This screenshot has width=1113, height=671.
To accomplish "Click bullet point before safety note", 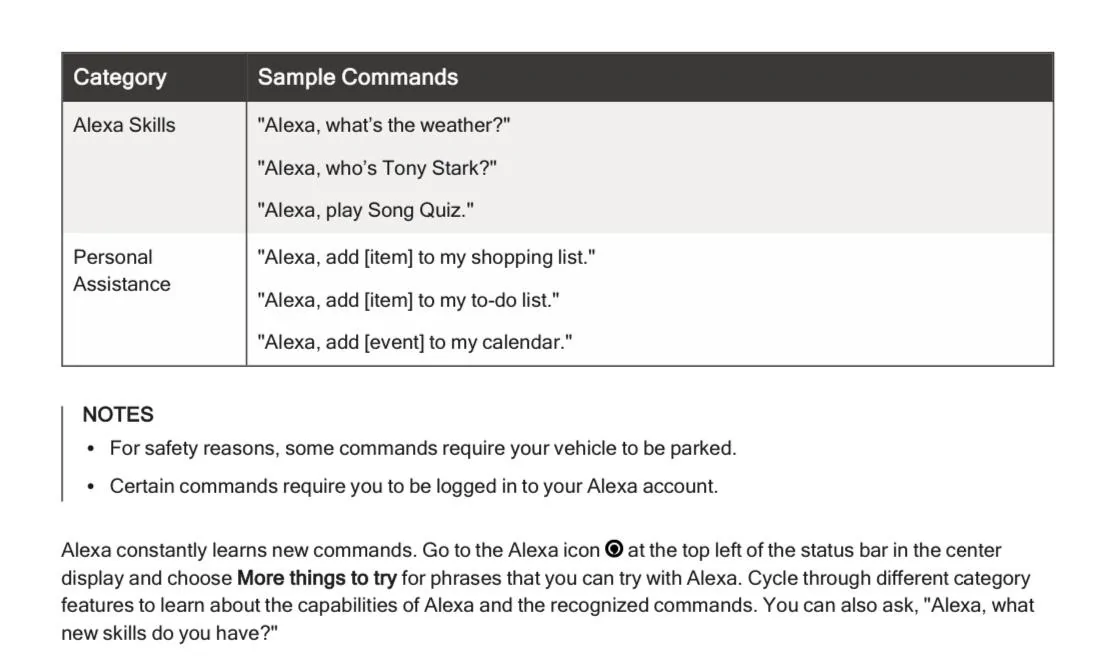I will [x=90, y=449].
